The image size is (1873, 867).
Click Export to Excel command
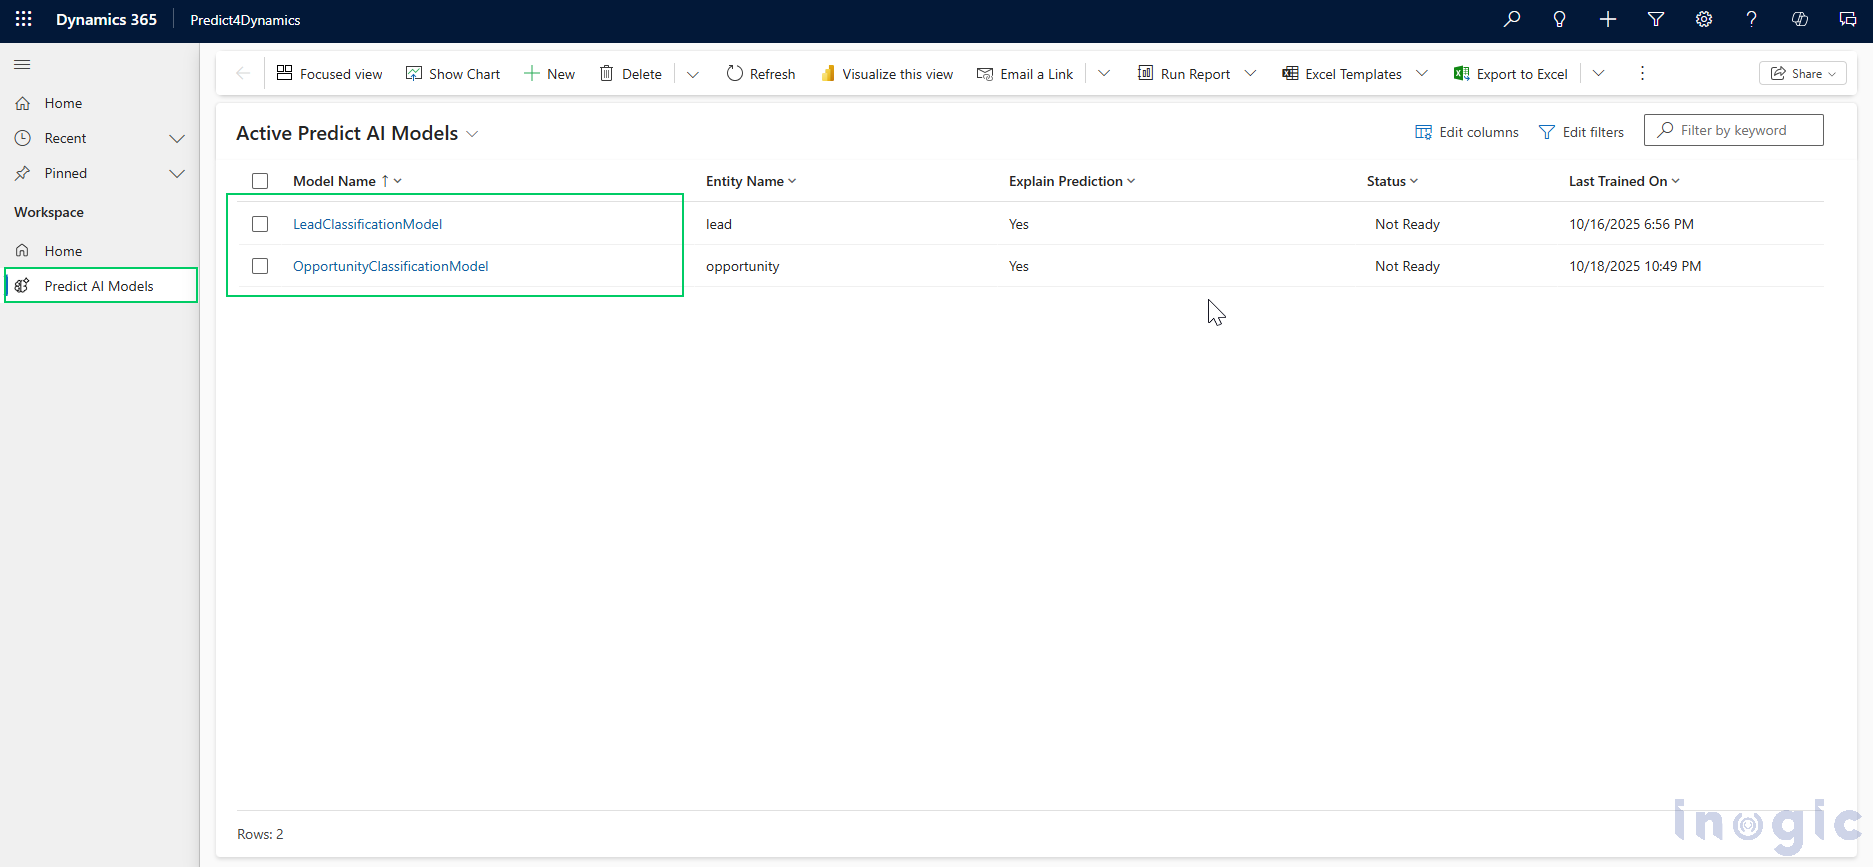click(1511, 74)
